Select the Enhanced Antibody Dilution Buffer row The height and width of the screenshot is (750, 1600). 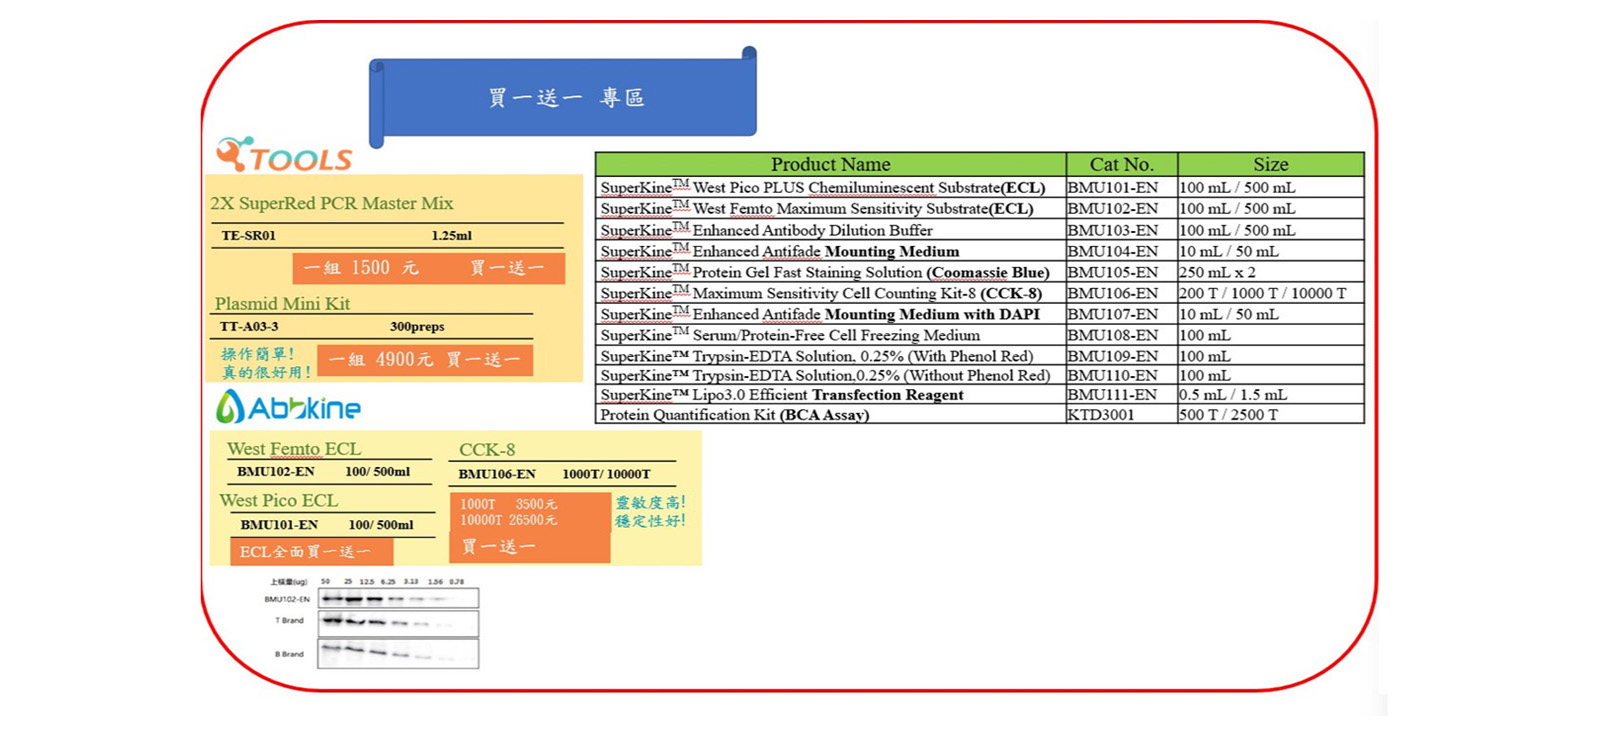[x=980, y=230]
